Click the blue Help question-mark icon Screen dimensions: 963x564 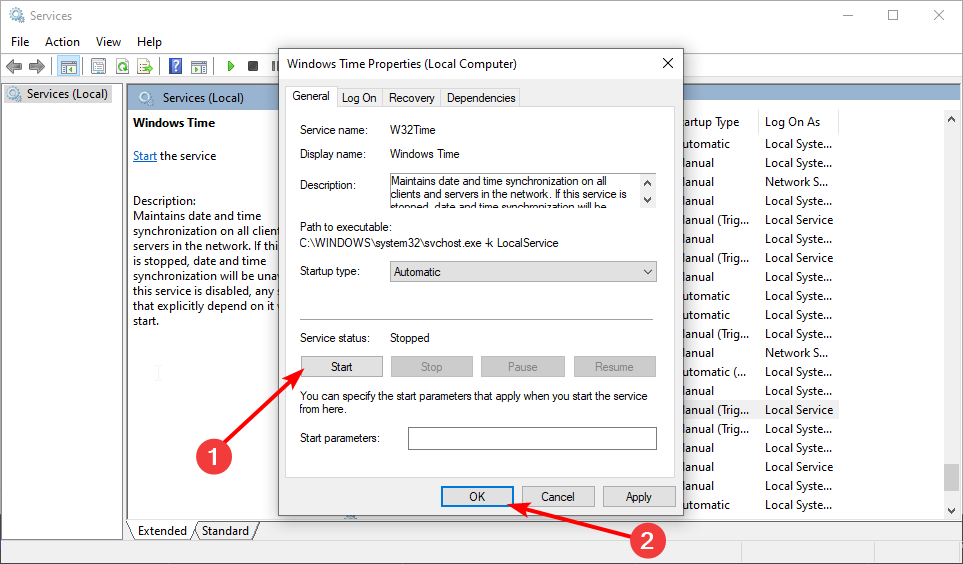176,66
